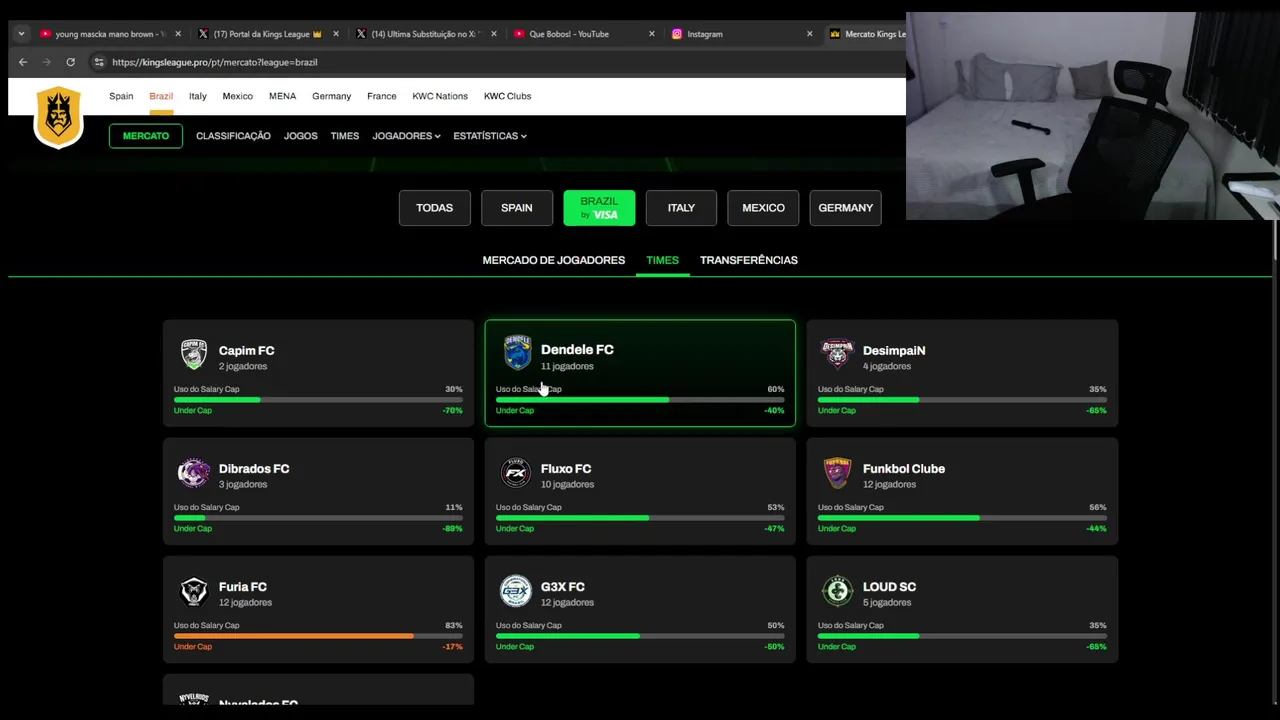Switch to the TRANSFERÊNCIAS tab
Viewport: 1280px width, 720px height.
point(749,260)
